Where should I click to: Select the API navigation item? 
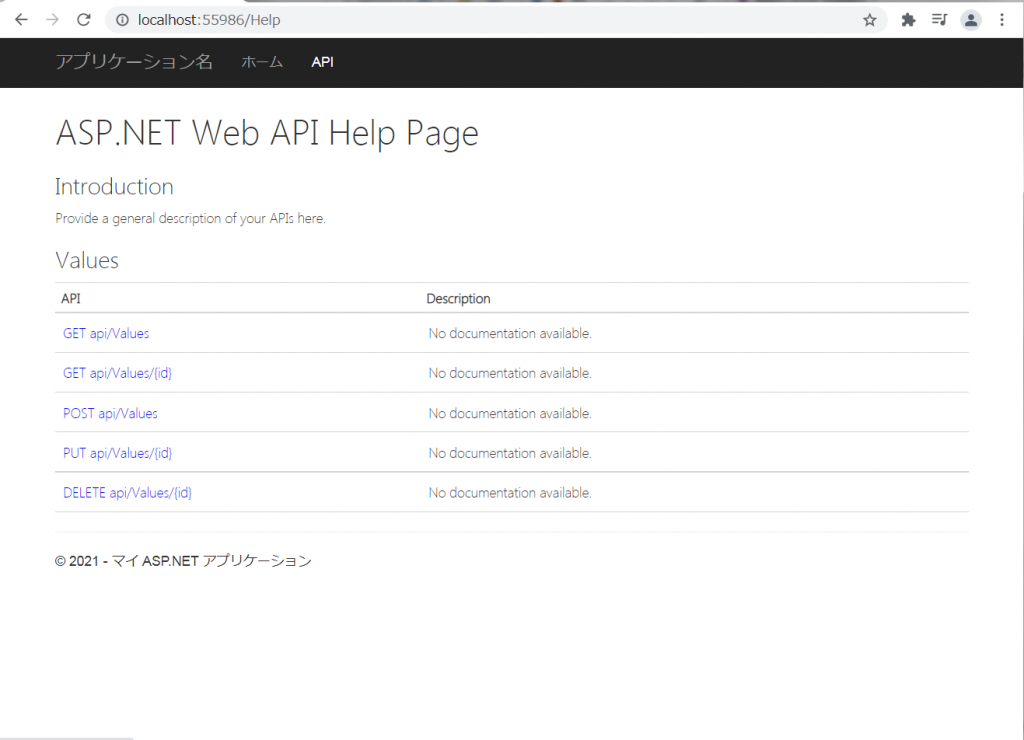point(322,62)
